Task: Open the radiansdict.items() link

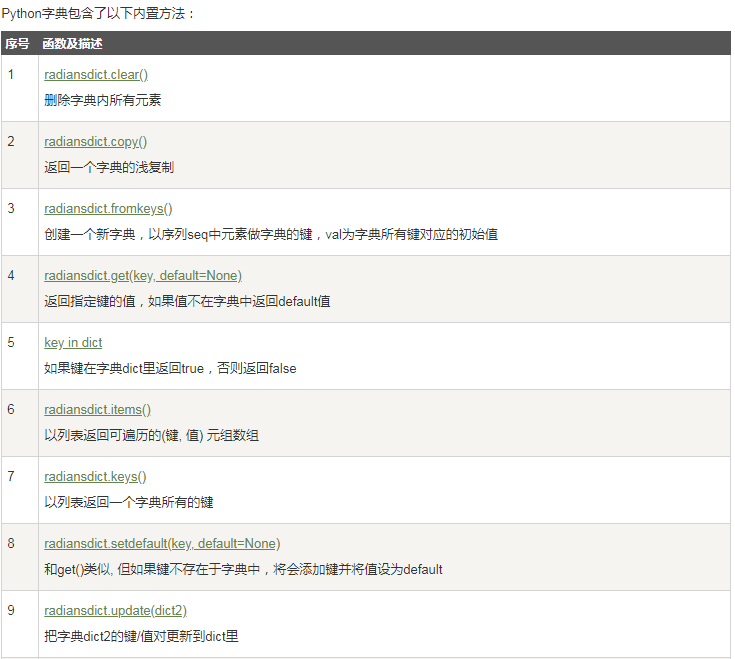Action: point(97,410)
